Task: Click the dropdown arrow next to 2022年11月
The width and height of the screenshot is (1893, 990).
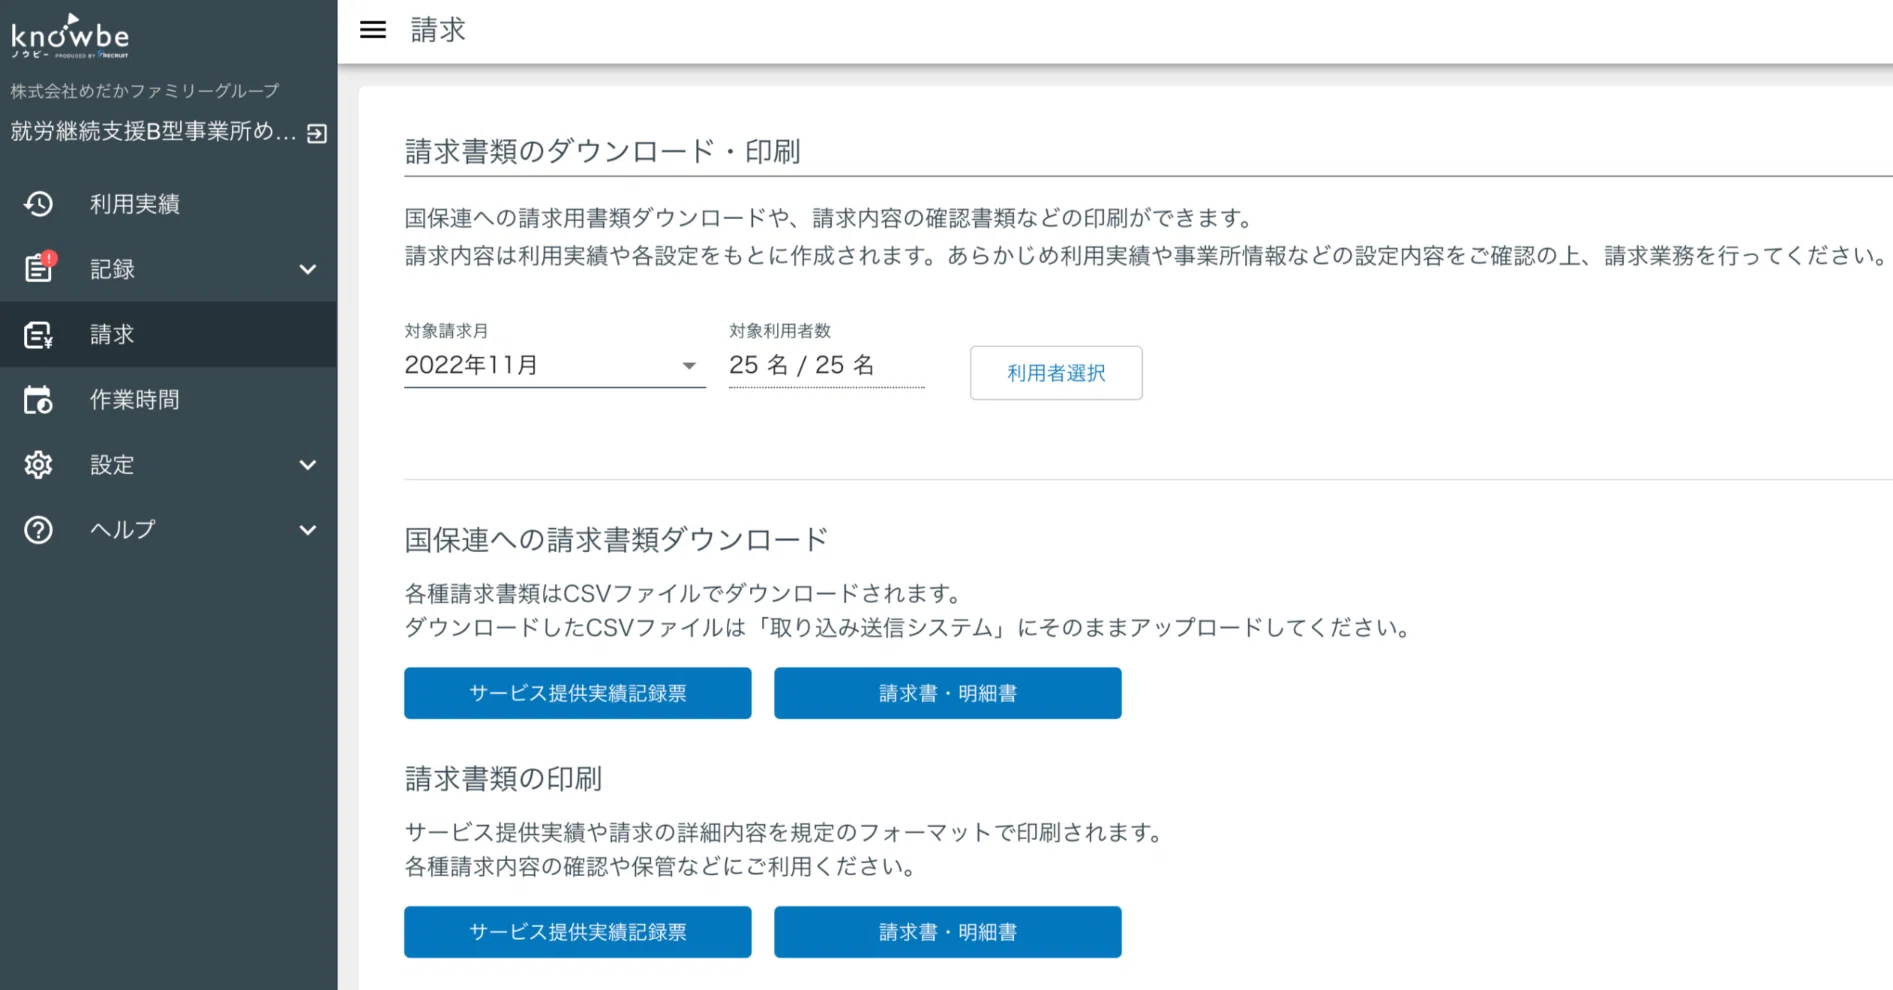Action: (x=689, y=366)
